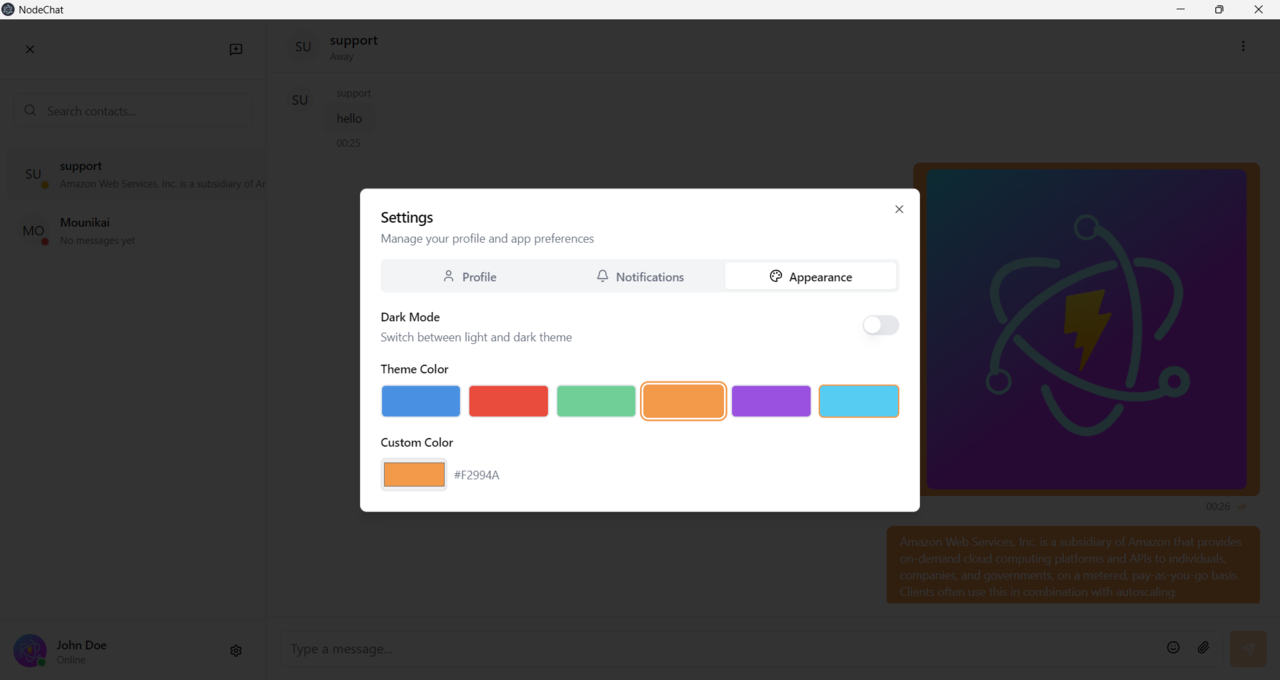Select the light blue theme color
The height and width of the screenshot is (680, 1280).
pyautogui.click(x=859, y=401)
